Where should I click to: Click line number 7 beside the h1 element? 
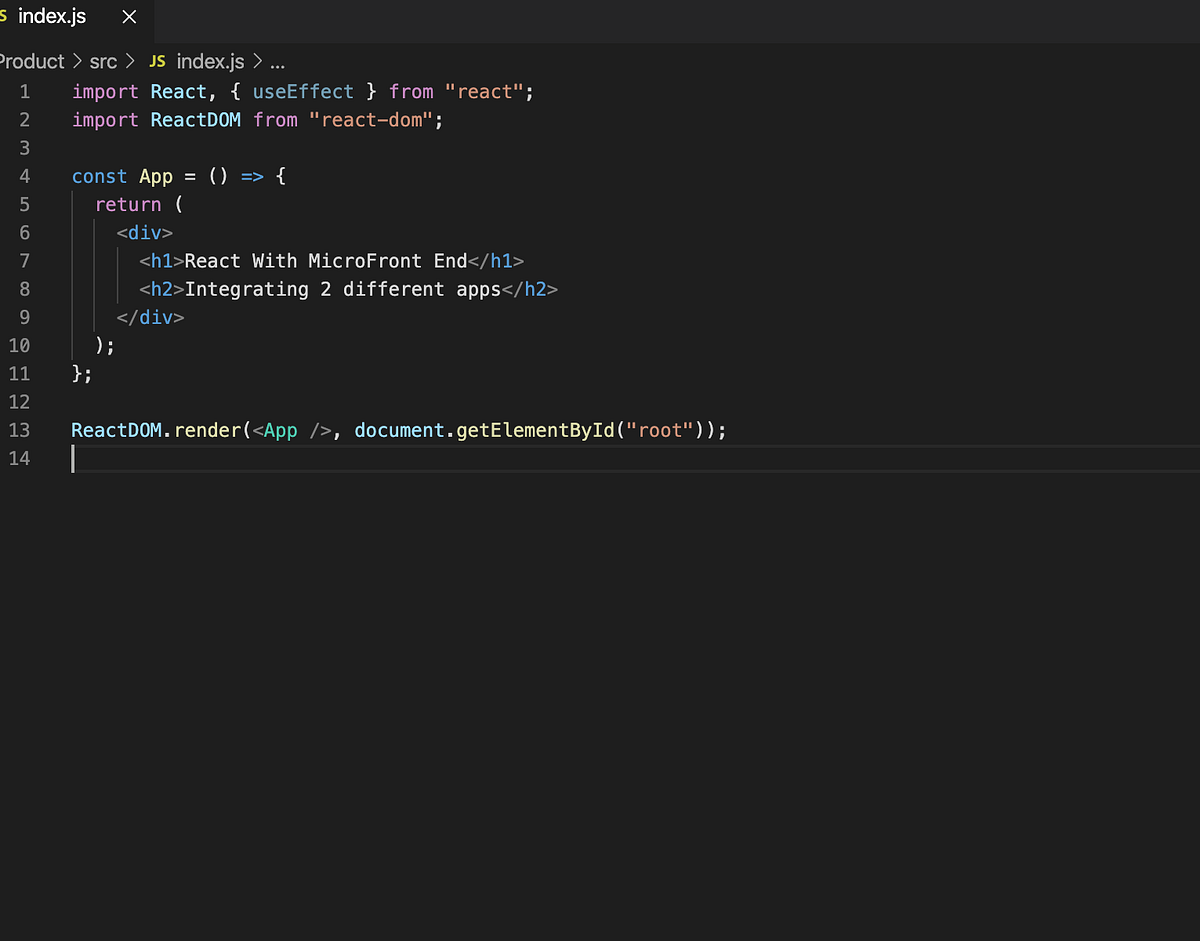[25, 260]
